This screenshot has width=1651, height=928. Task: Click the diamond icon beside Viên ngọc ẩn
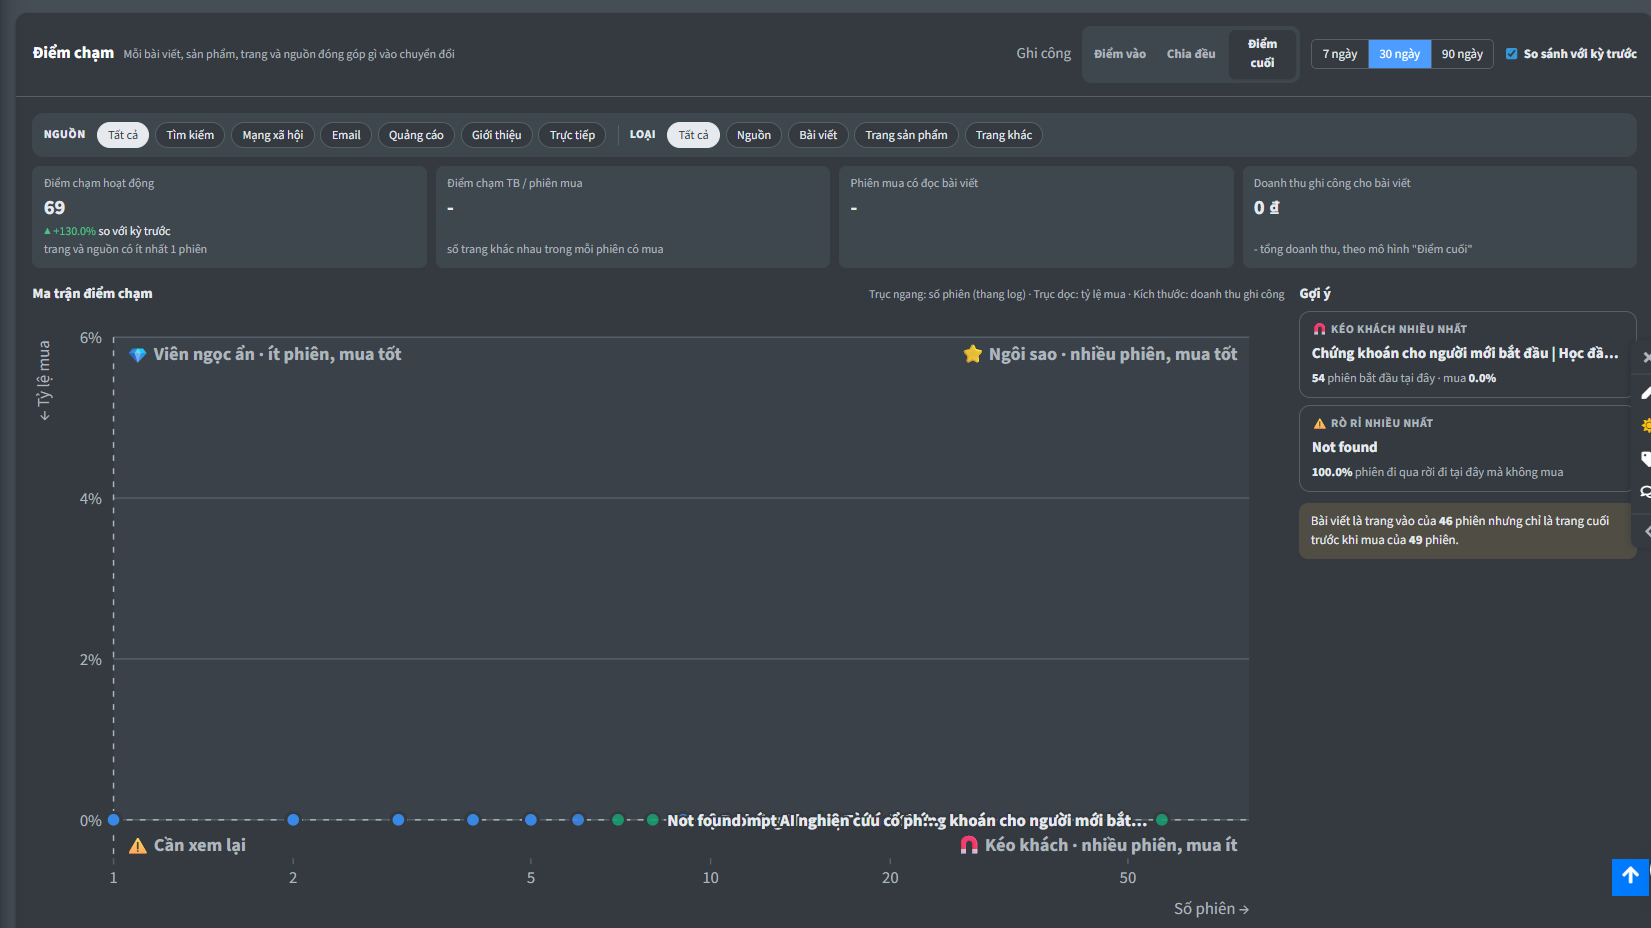point(138,354)
